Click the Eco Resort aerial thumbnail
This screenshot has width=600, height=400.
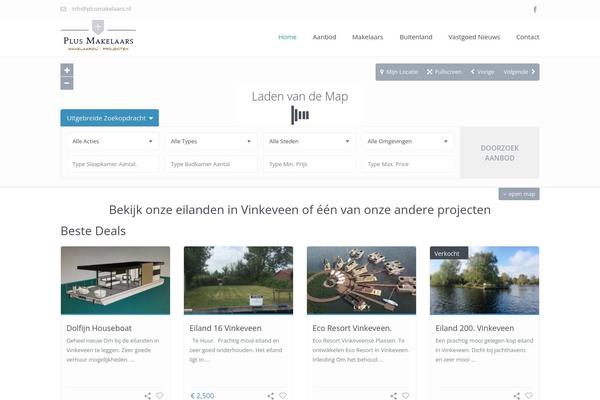point(361,281)
